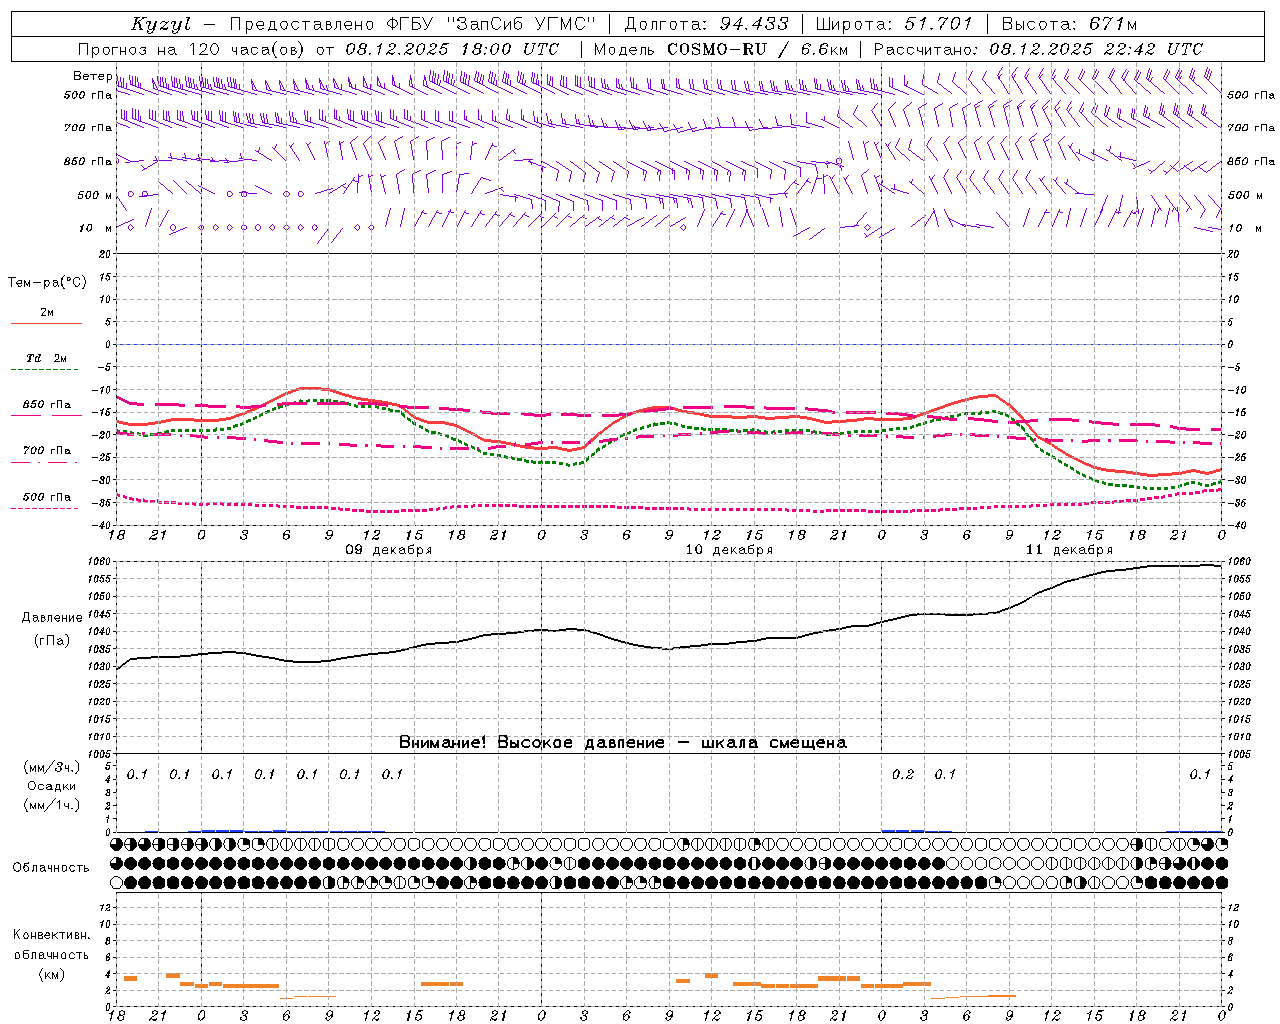1280x1024 pixels.
Task: Click the "Тем-ра(°C)" axis title
Action: (x=47, y=283)
